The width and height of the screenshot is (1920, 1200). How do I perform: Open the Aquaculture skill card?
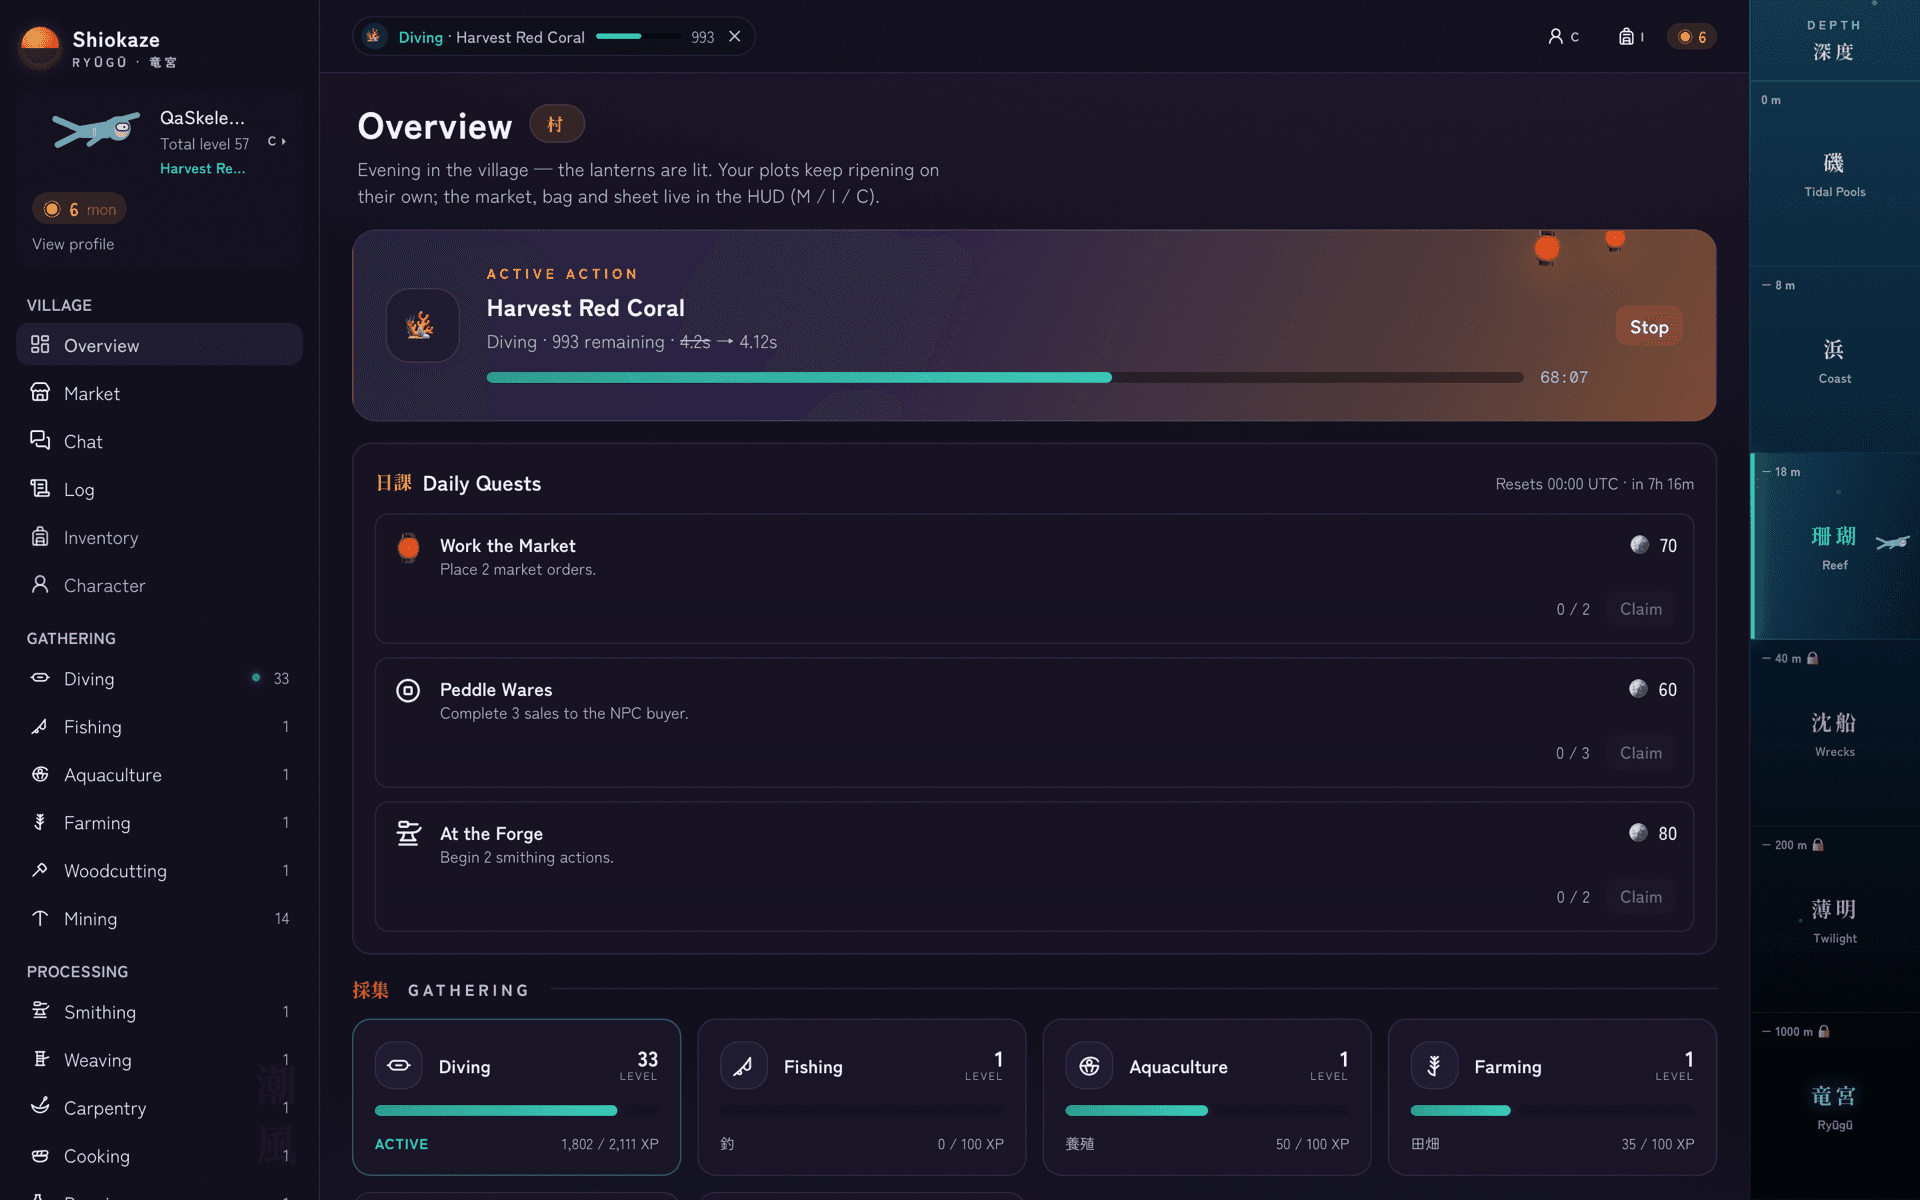tap(1207, 1097)
